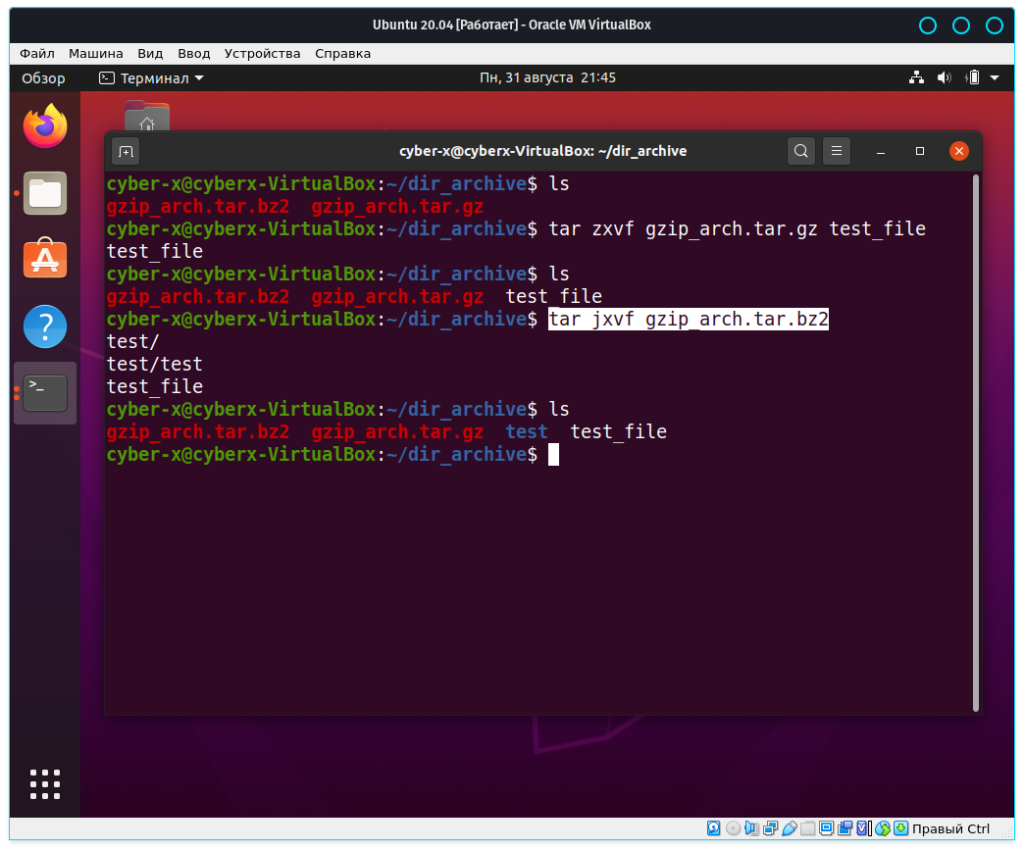This screenshot has height=850, width=1024.
Task: Open a new terminal tab
Action: [126, 151]
